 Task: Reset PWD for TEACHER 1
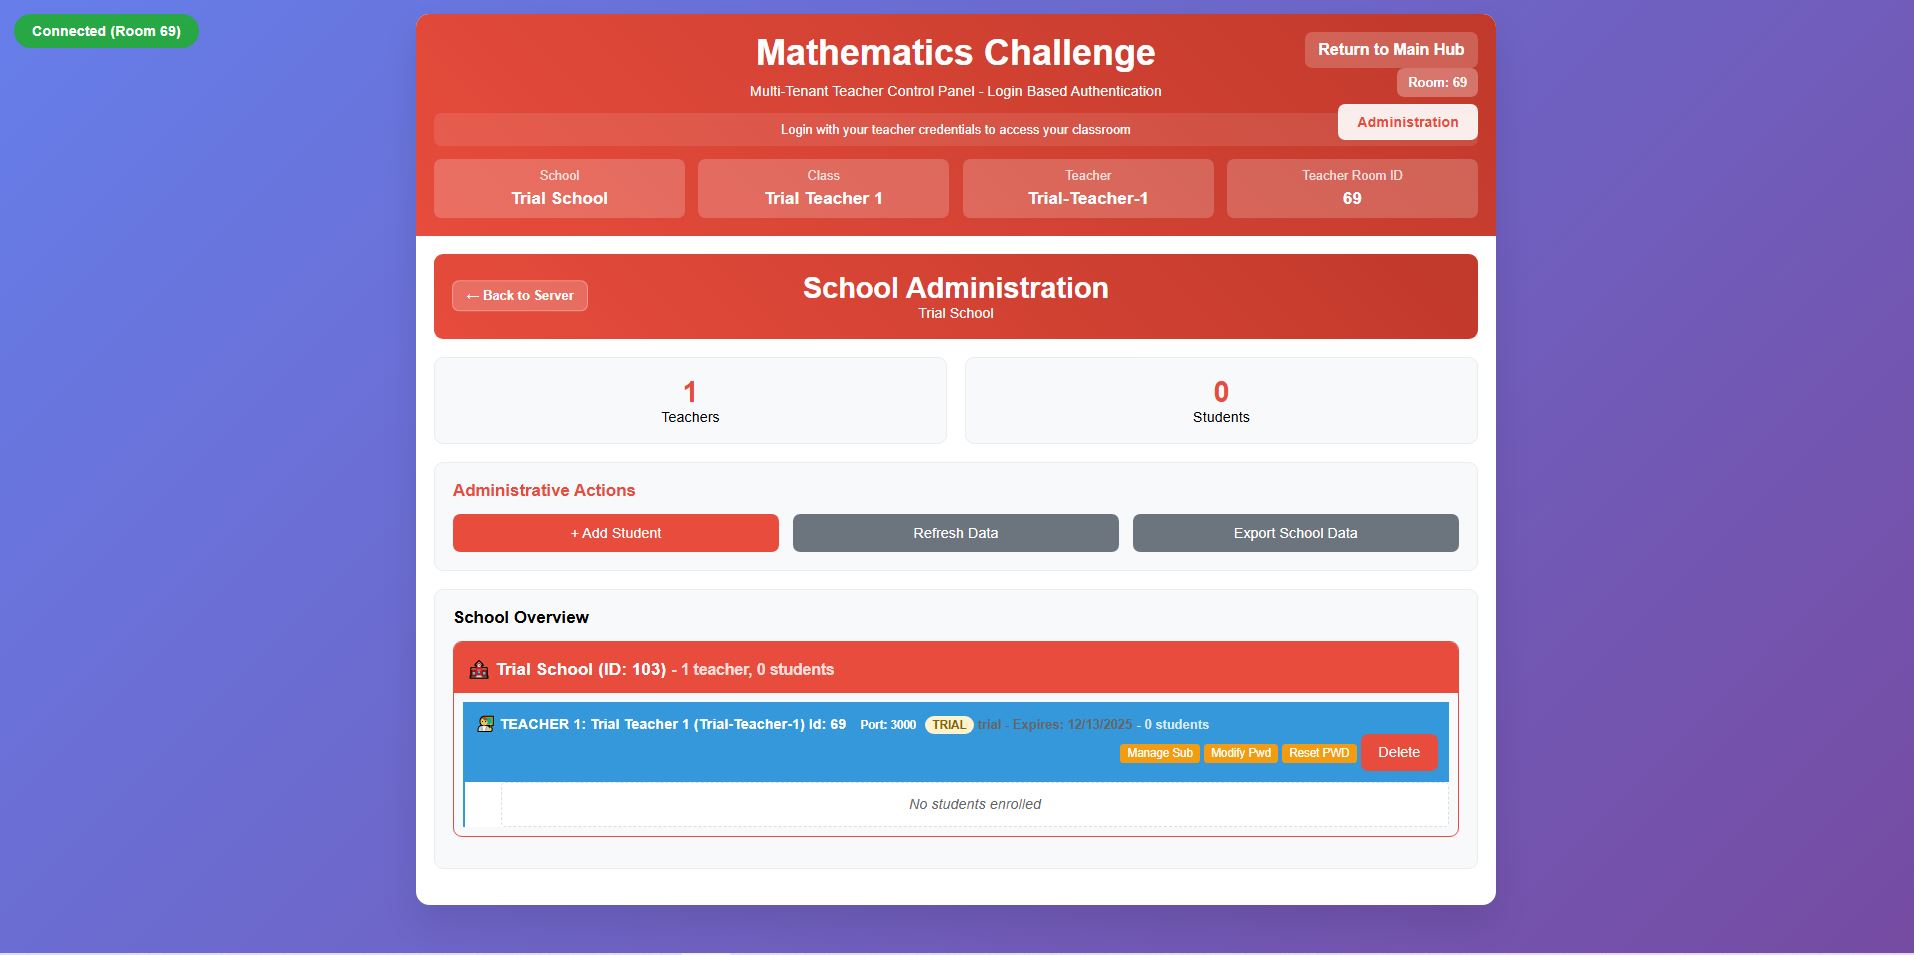pyautogui.click(x=1318, y=753)
